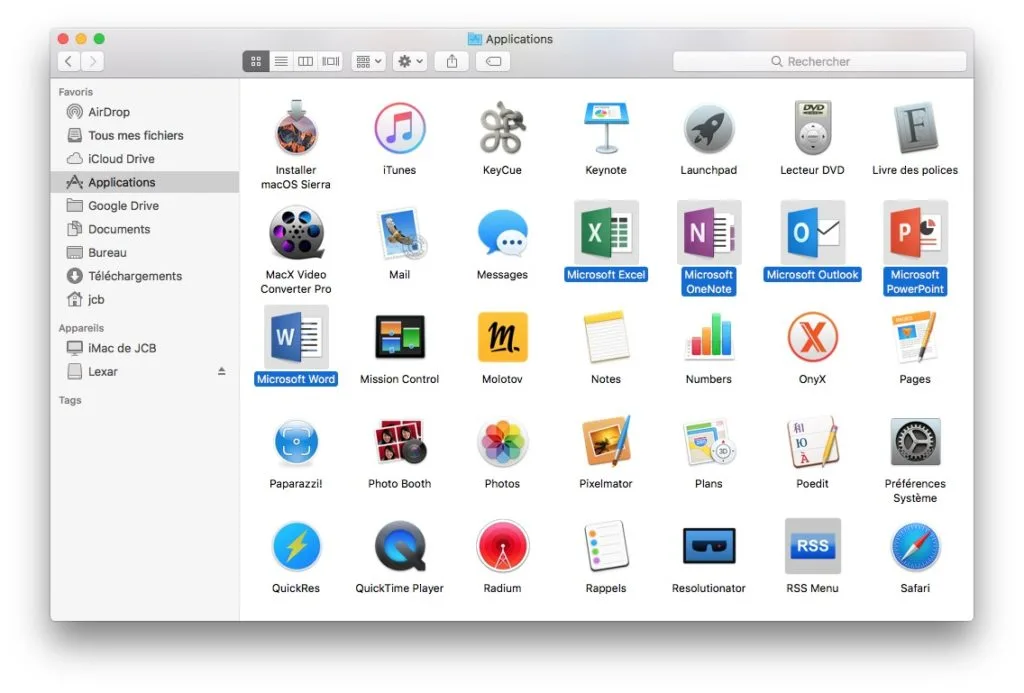Click the Edit Tags toolbar button
This screenshot has height=693, width=1024.
pyautogui.click(x=493, y=61)
